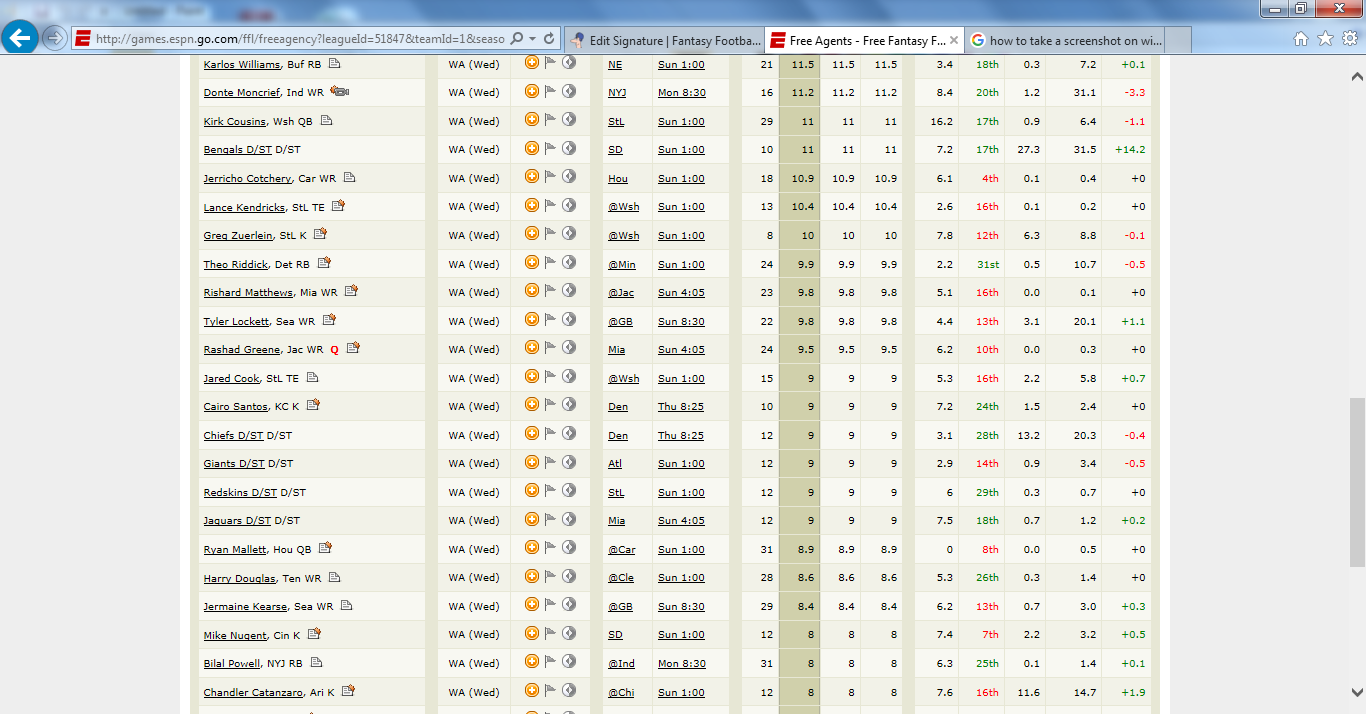Flag Bilal Powell using the flag icon

click(550, 662)
